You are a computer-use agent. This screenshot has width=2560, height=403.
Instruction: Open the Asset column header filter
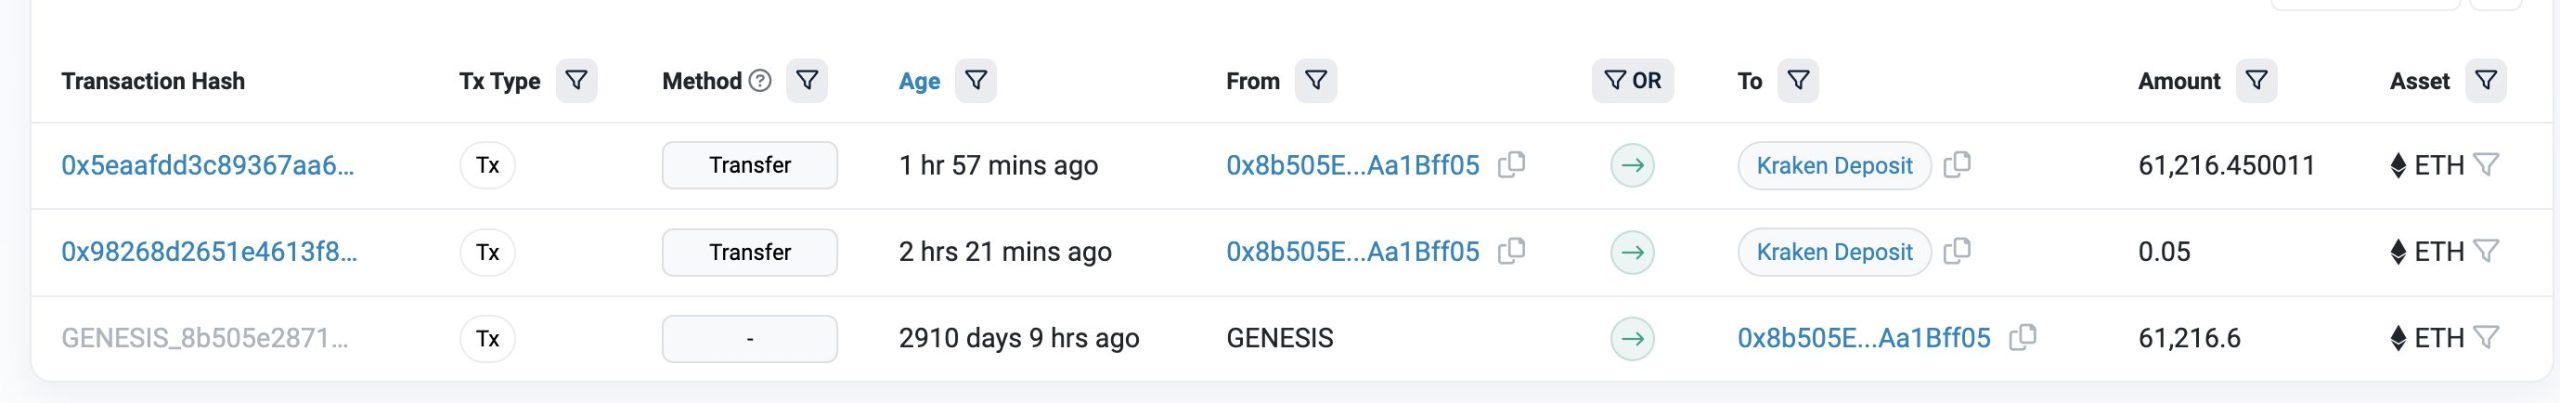coord(2486,81)
